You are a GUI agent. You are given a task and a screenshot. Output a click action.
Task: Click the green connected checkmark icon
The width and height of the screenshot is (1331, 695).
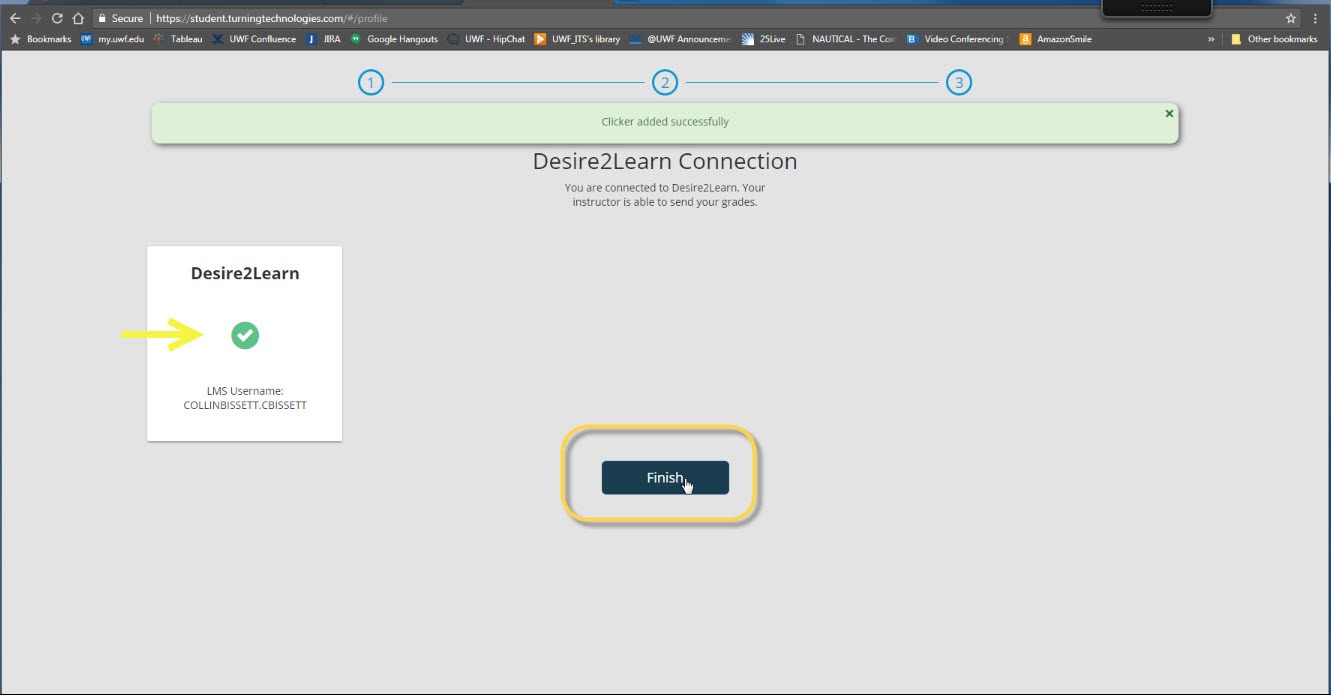pos(245,336)
